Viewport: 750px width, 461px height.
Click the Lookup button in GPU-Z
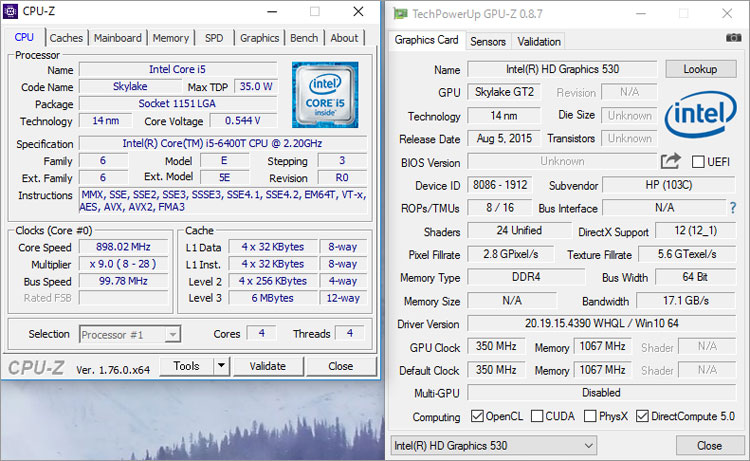(701, 69)
